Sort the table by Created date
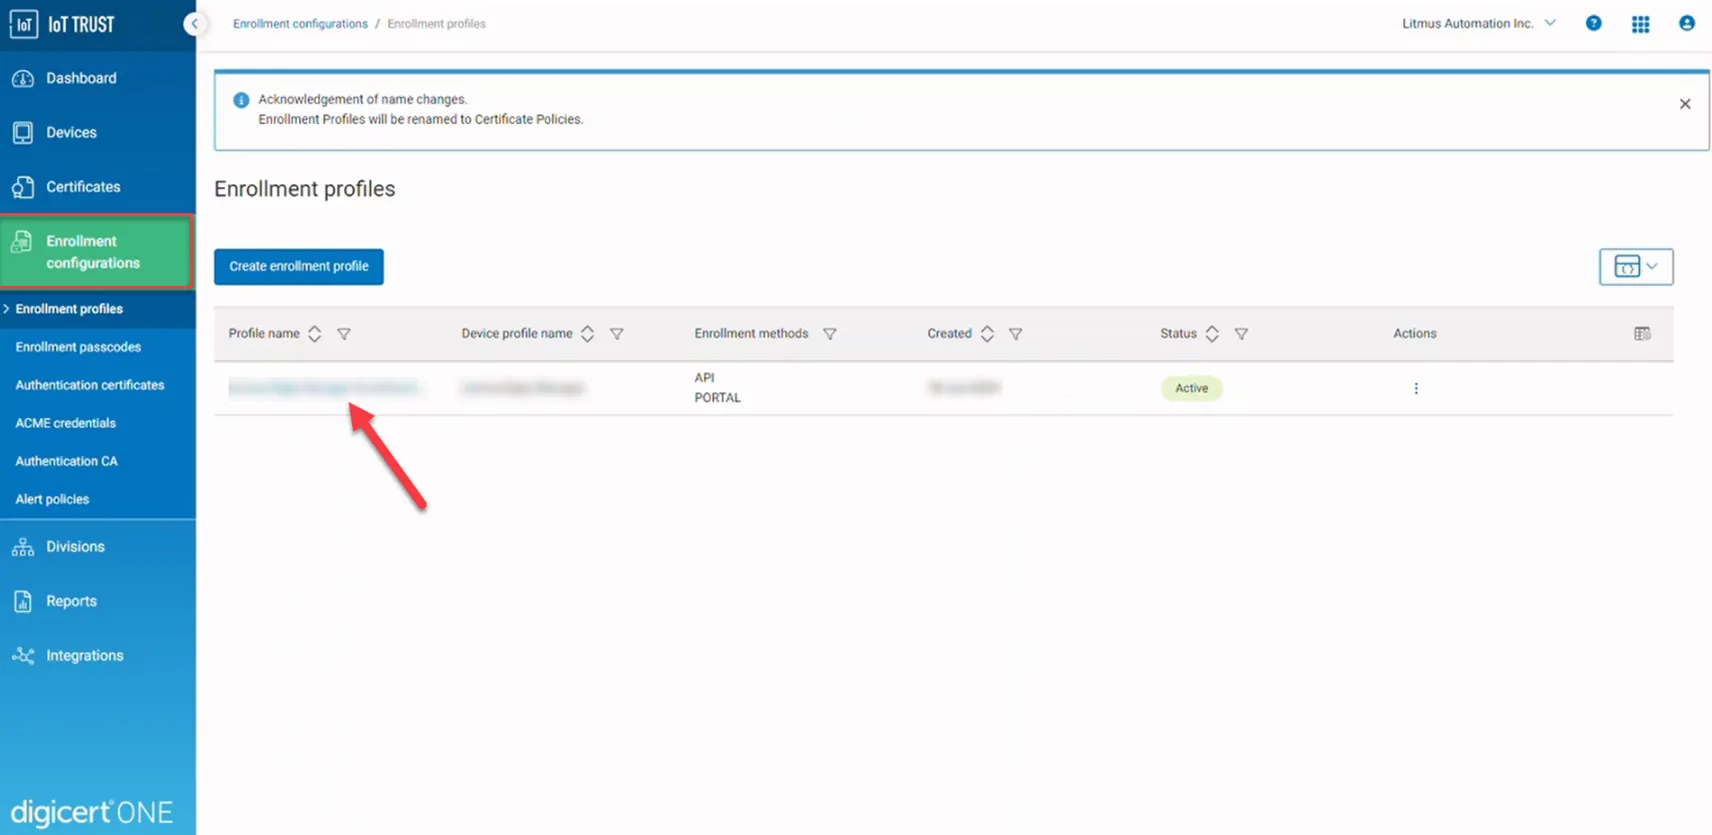This screenshot has height=835, width=1712. click(x=987, y=334)
